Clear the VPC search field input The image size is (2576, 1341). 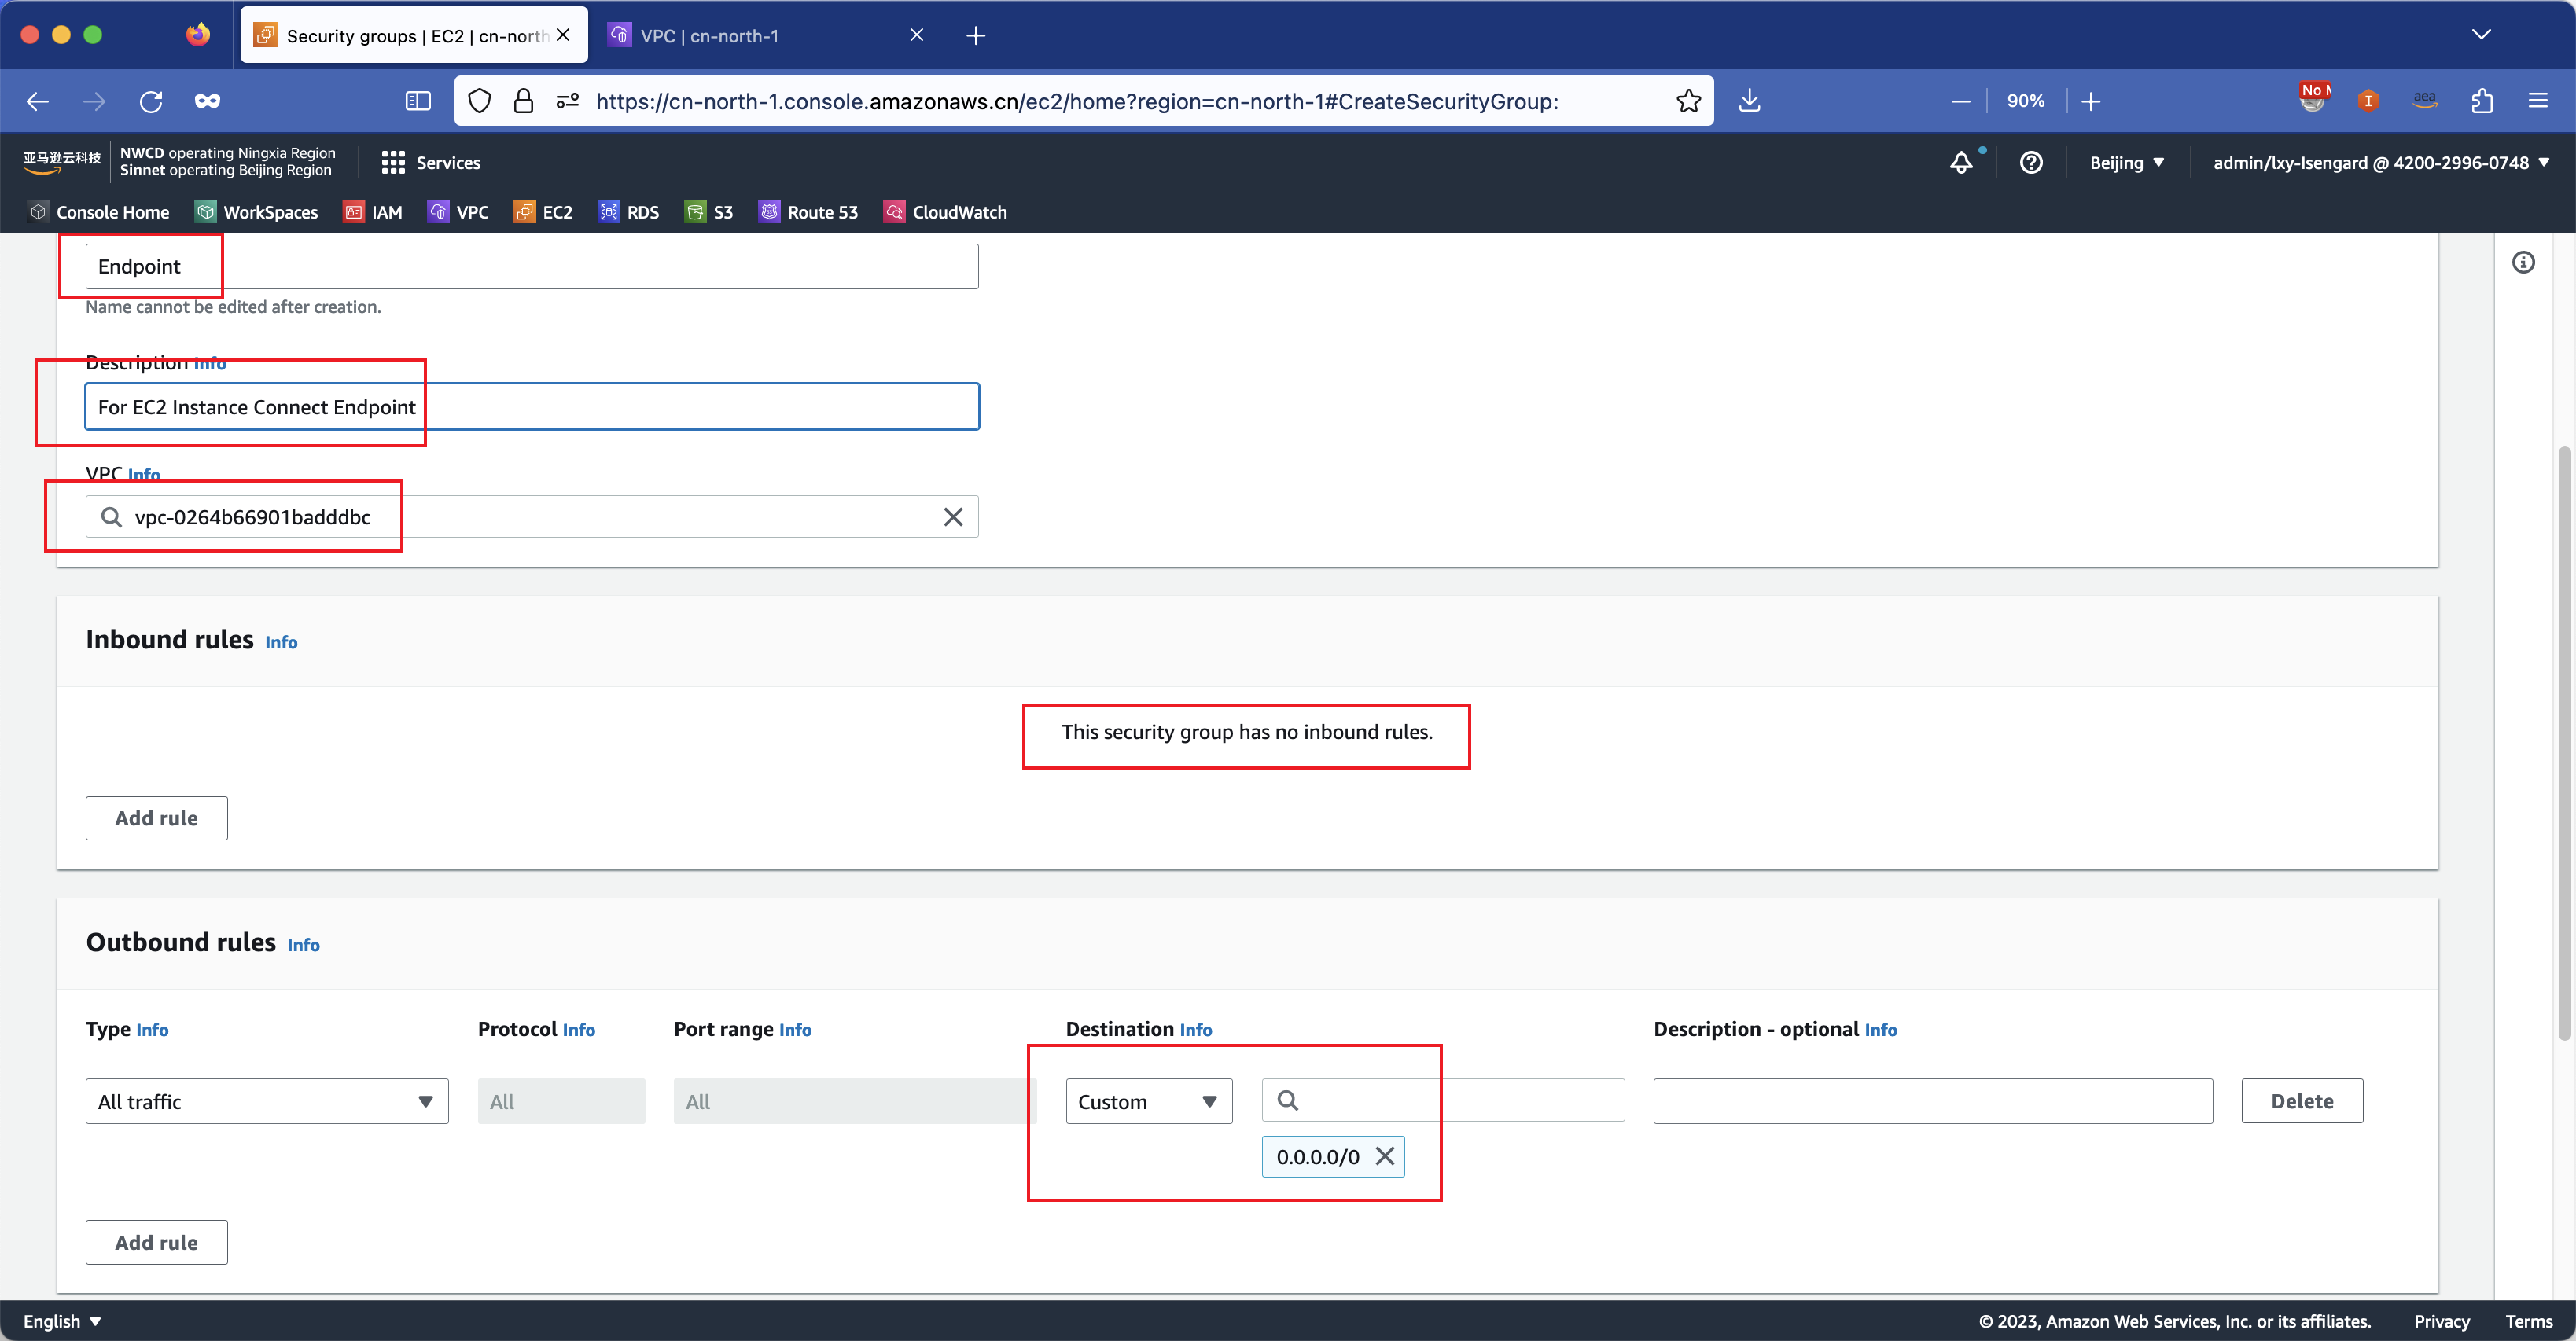(952, 516)
